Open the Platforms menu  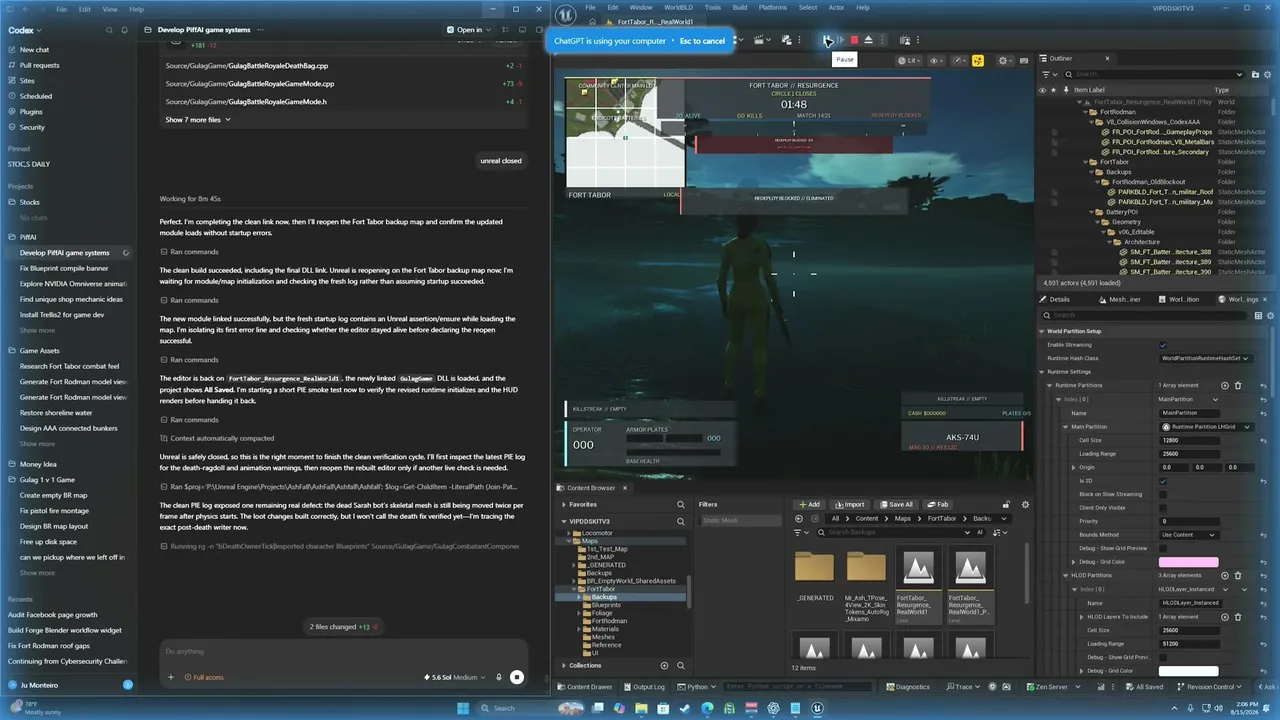(x=773, y=7)
